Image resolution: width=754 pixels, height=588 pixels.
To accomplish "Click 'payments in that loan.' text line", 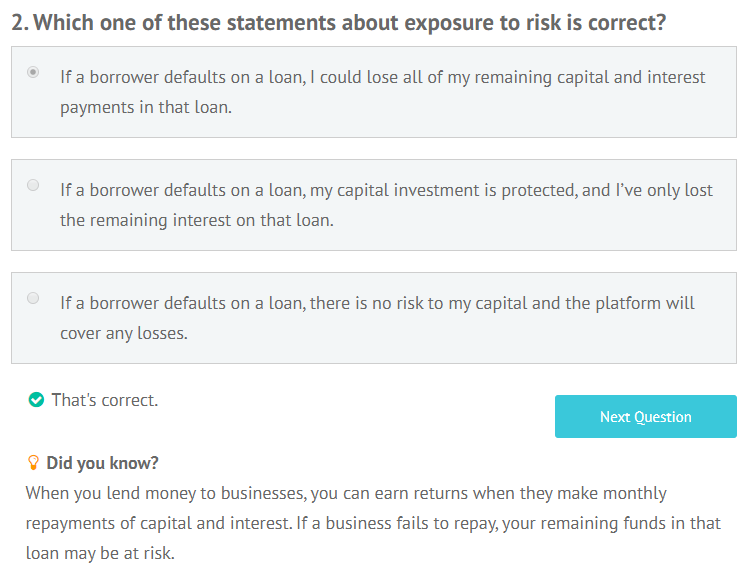I will click(146, 108).
